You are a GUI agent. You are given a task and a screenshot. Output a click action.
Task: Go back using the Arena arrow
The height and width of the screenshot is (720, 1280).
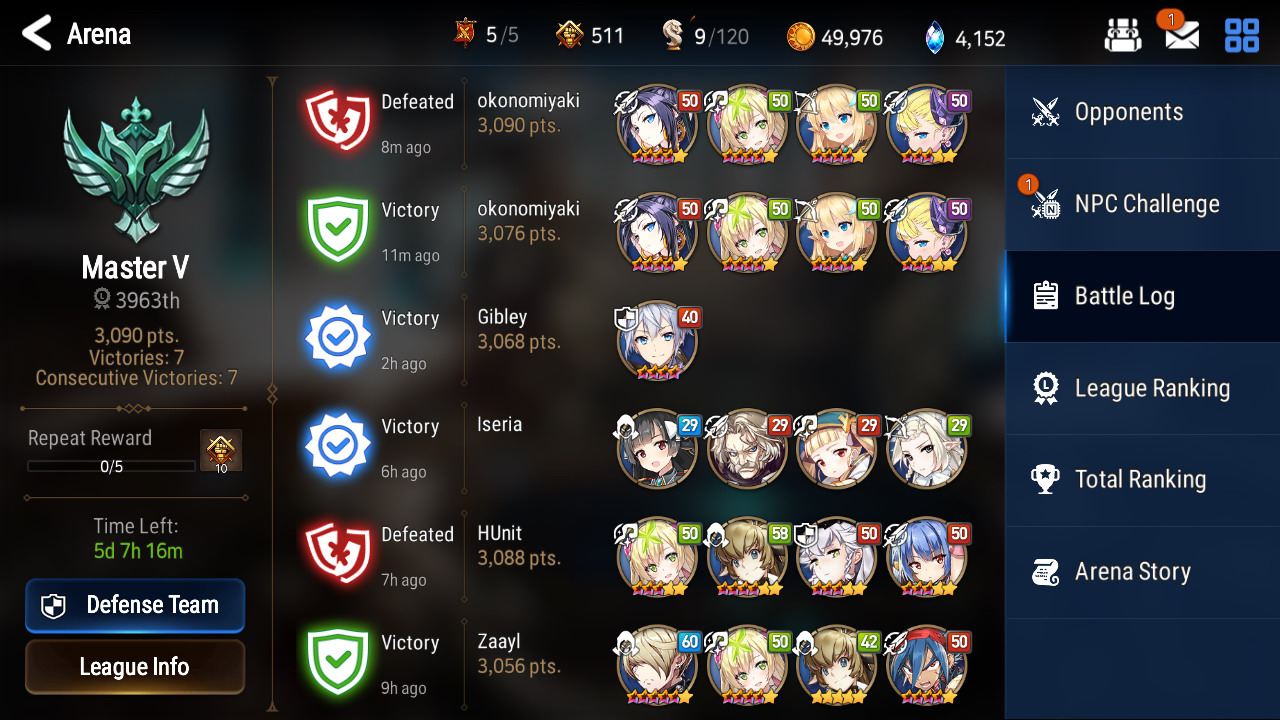(37, 34)
